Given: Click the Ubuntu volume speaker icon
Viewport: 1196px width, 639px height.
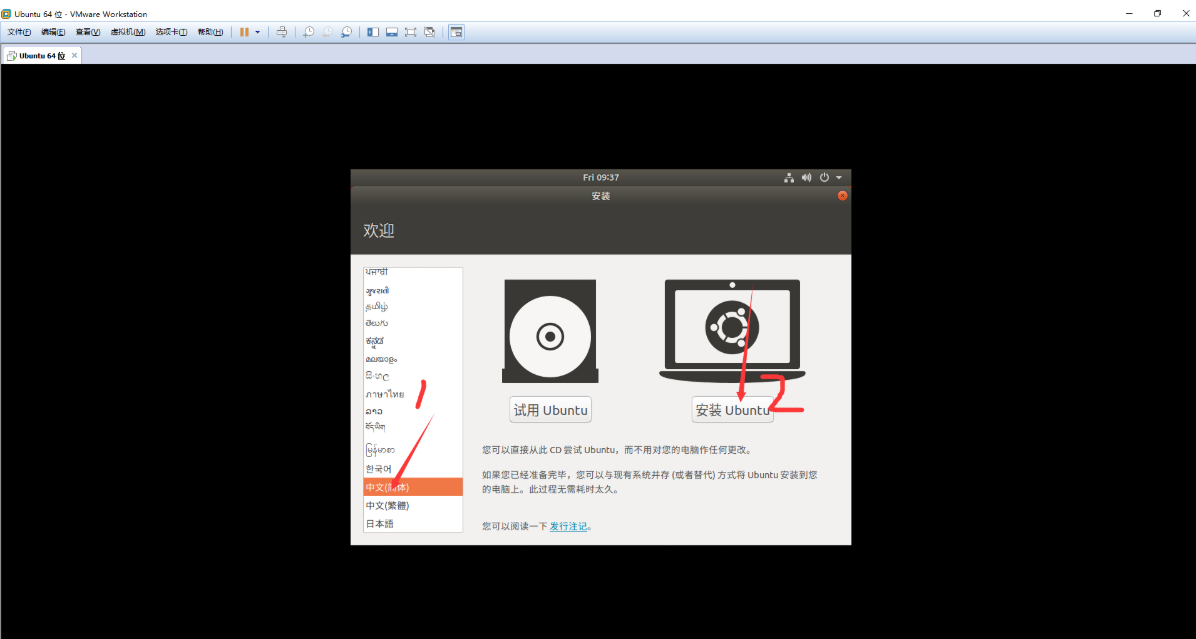Looking at the screenshot, I should pyautogui.click(x=806, y=178).
